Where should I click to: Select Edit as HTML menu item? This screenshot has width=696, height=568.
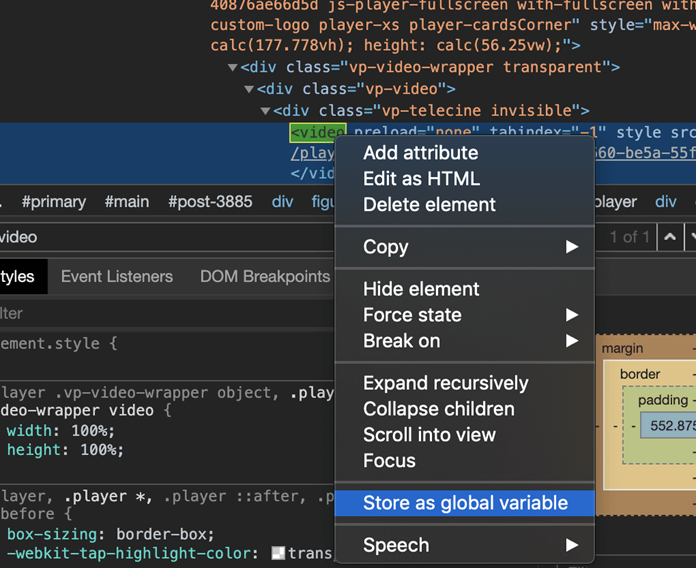[421, 179]
